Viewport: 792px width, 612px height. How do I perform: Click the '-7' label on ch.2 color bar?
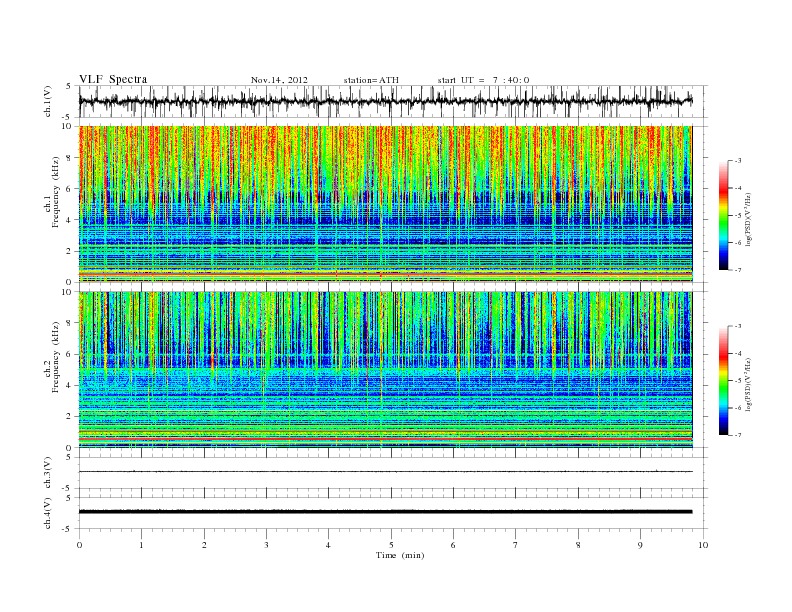(737, 435)
